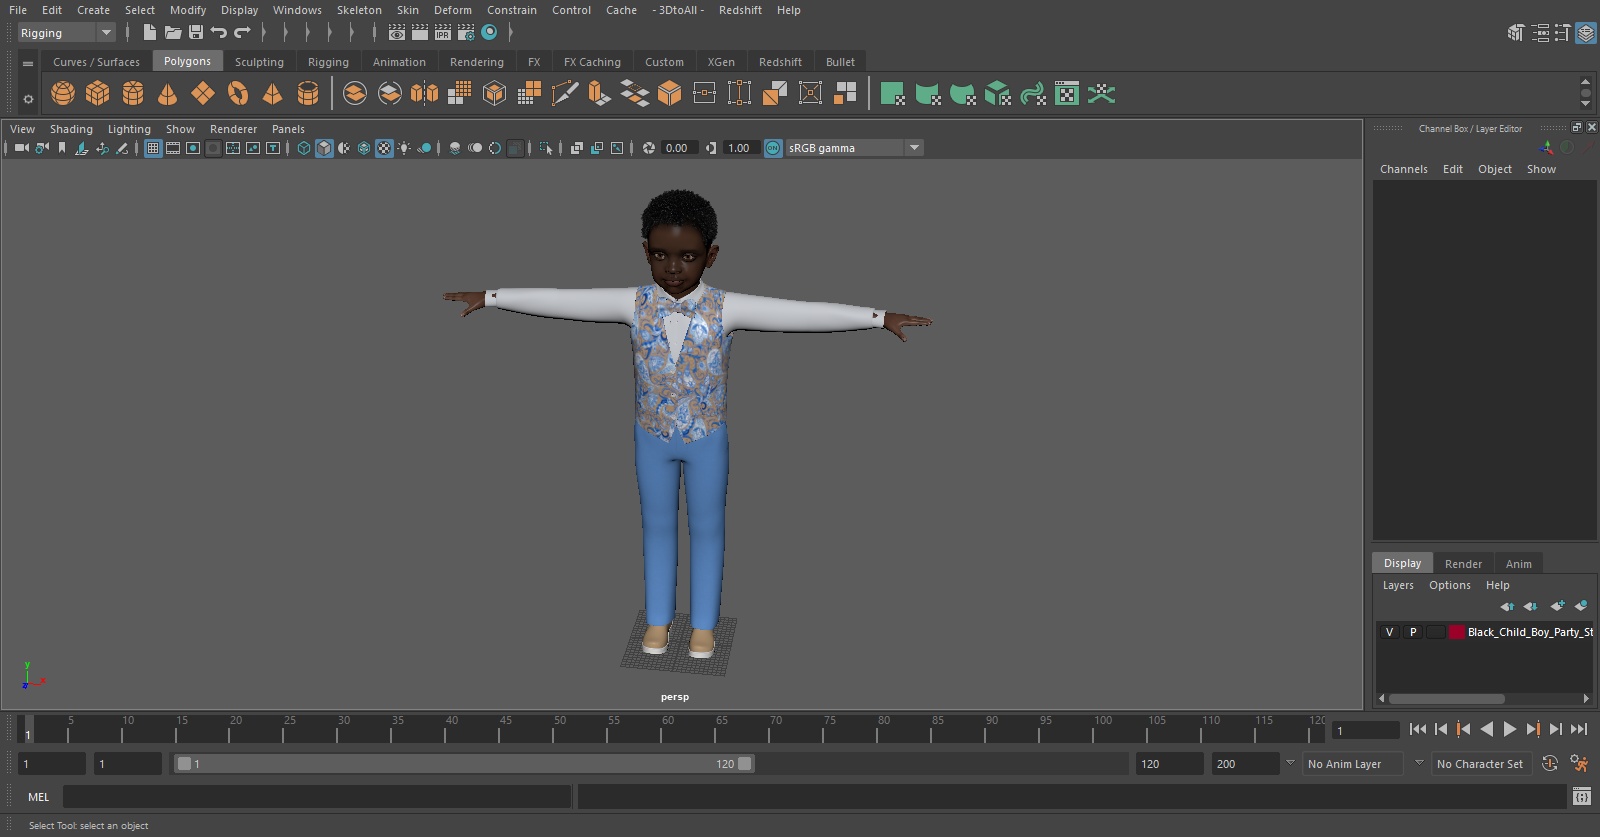1600x837 pixels.
Task: Expand the sRGB gamma view transform dropdown
Action: click(x=913, y=148)
